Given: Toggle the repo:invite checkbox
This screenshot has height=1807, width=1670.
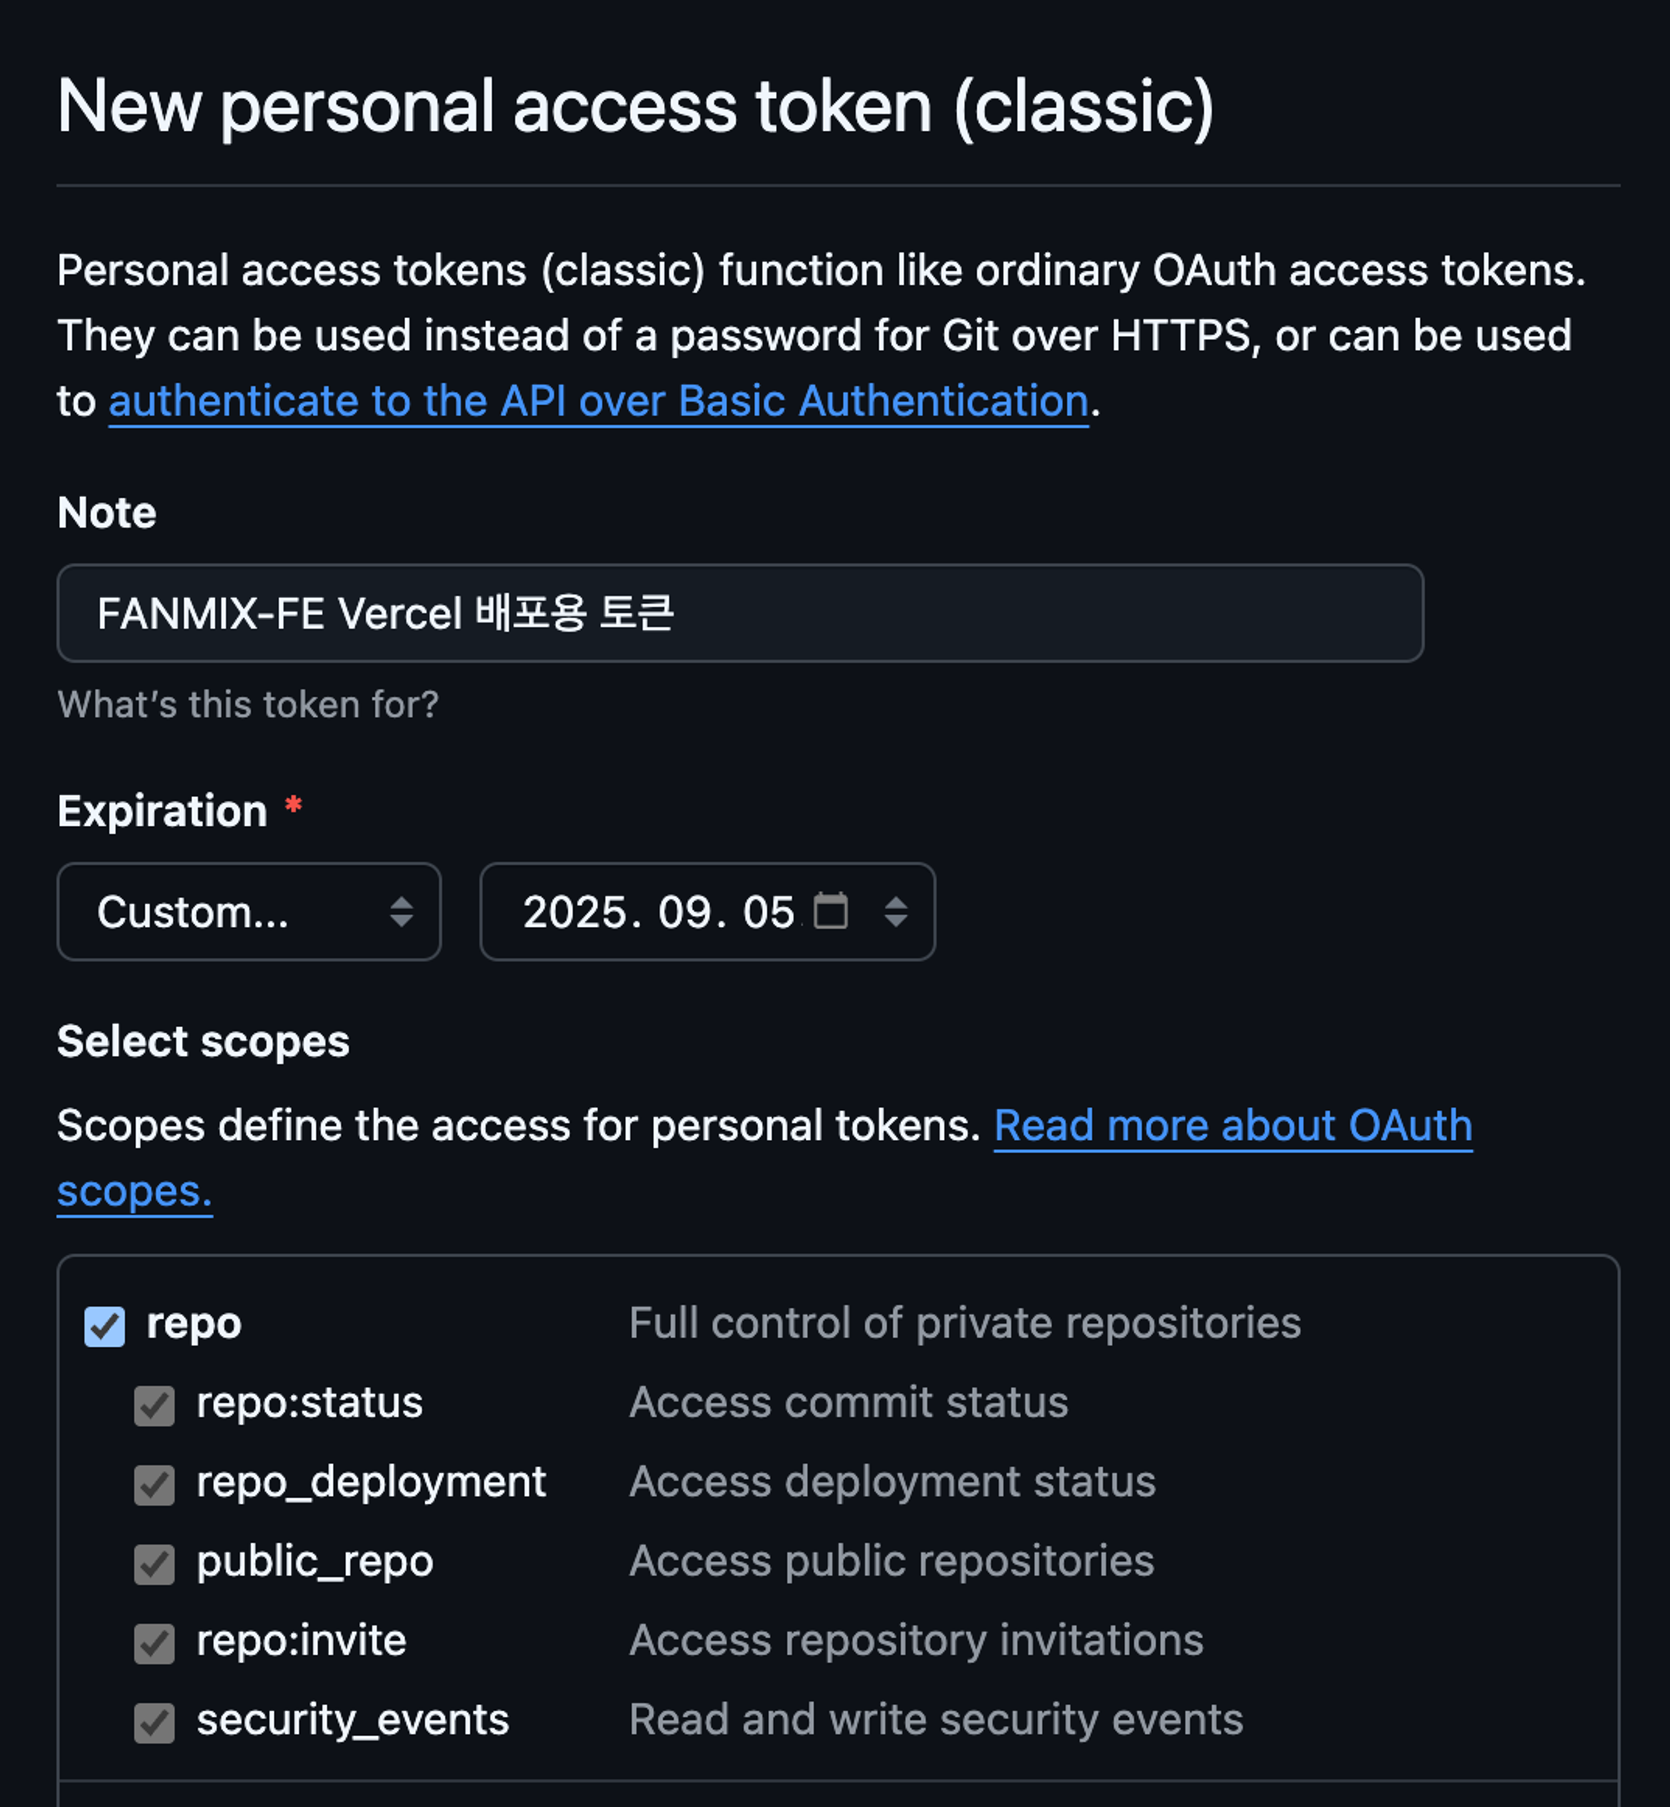Looking at the screenshot, I should tap(152, 1642).
